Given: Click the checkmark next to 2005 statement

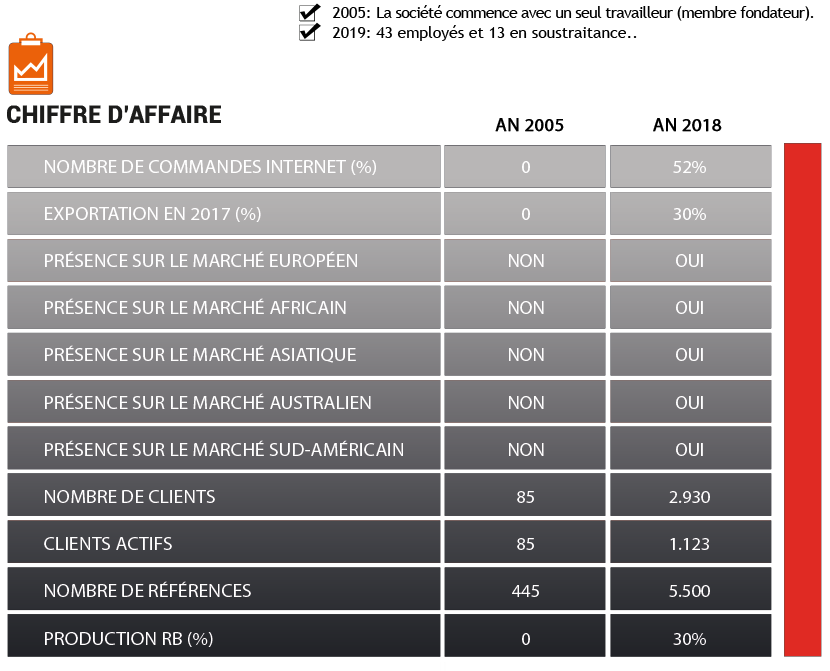Looking at the screenshot, I should (309, 12).
